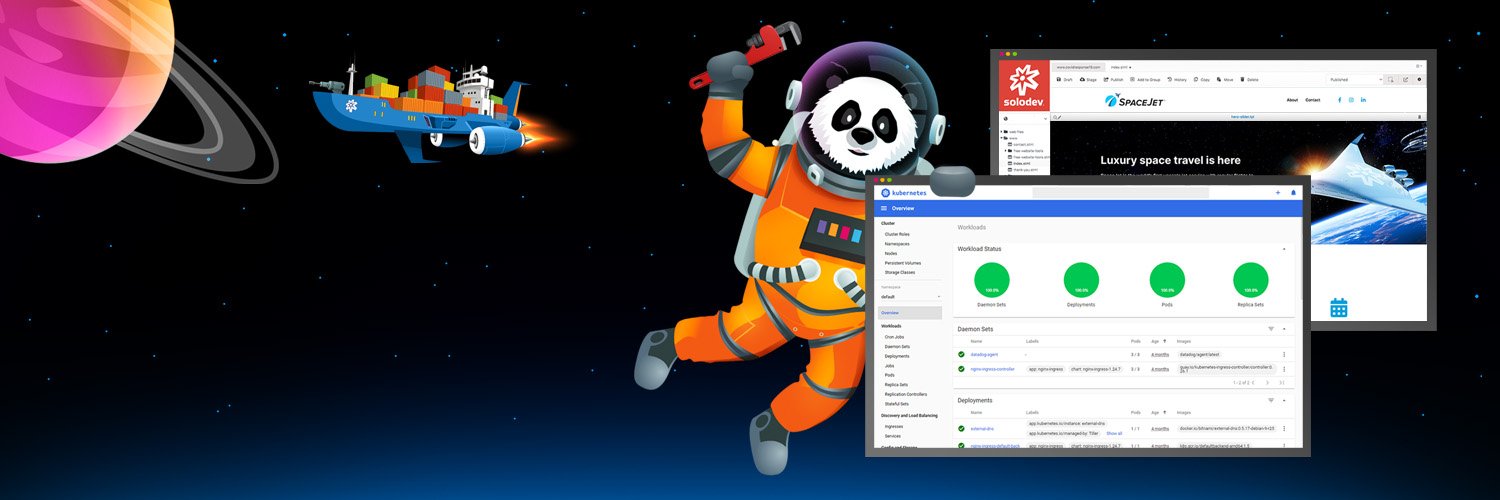This screenshot has width=1500, height=500.
Task: Click the Kubernetes dashboard search bar
Action: point(1120,192)
